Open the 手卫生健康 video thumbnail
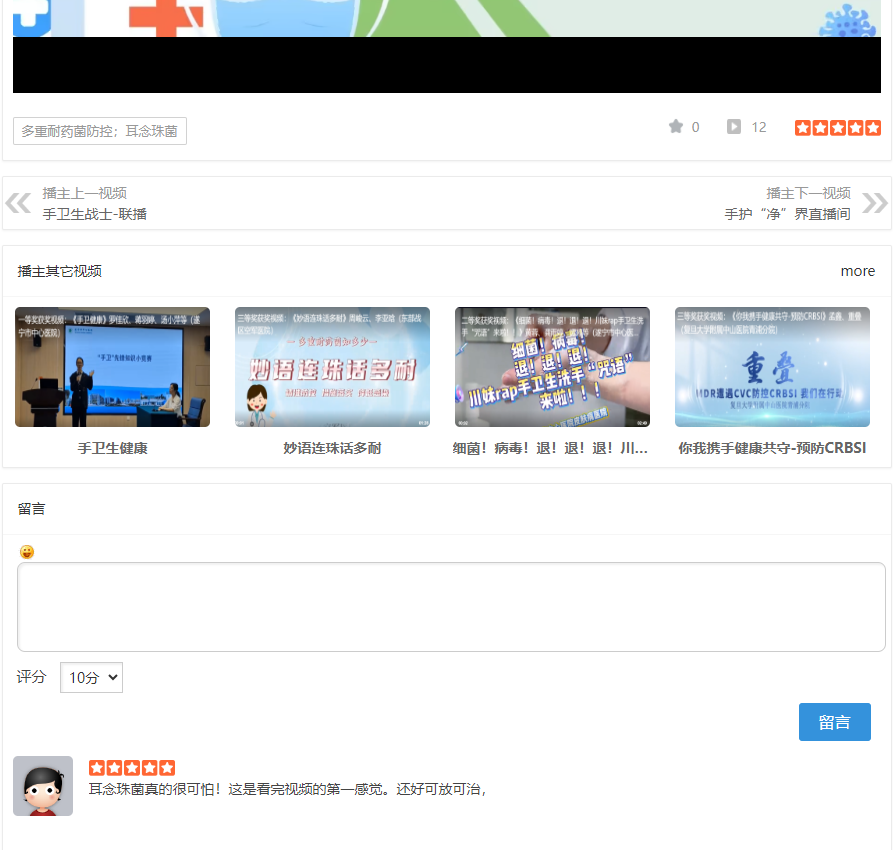Viewport: 893px width, 850px height. (x=112, y=367)
